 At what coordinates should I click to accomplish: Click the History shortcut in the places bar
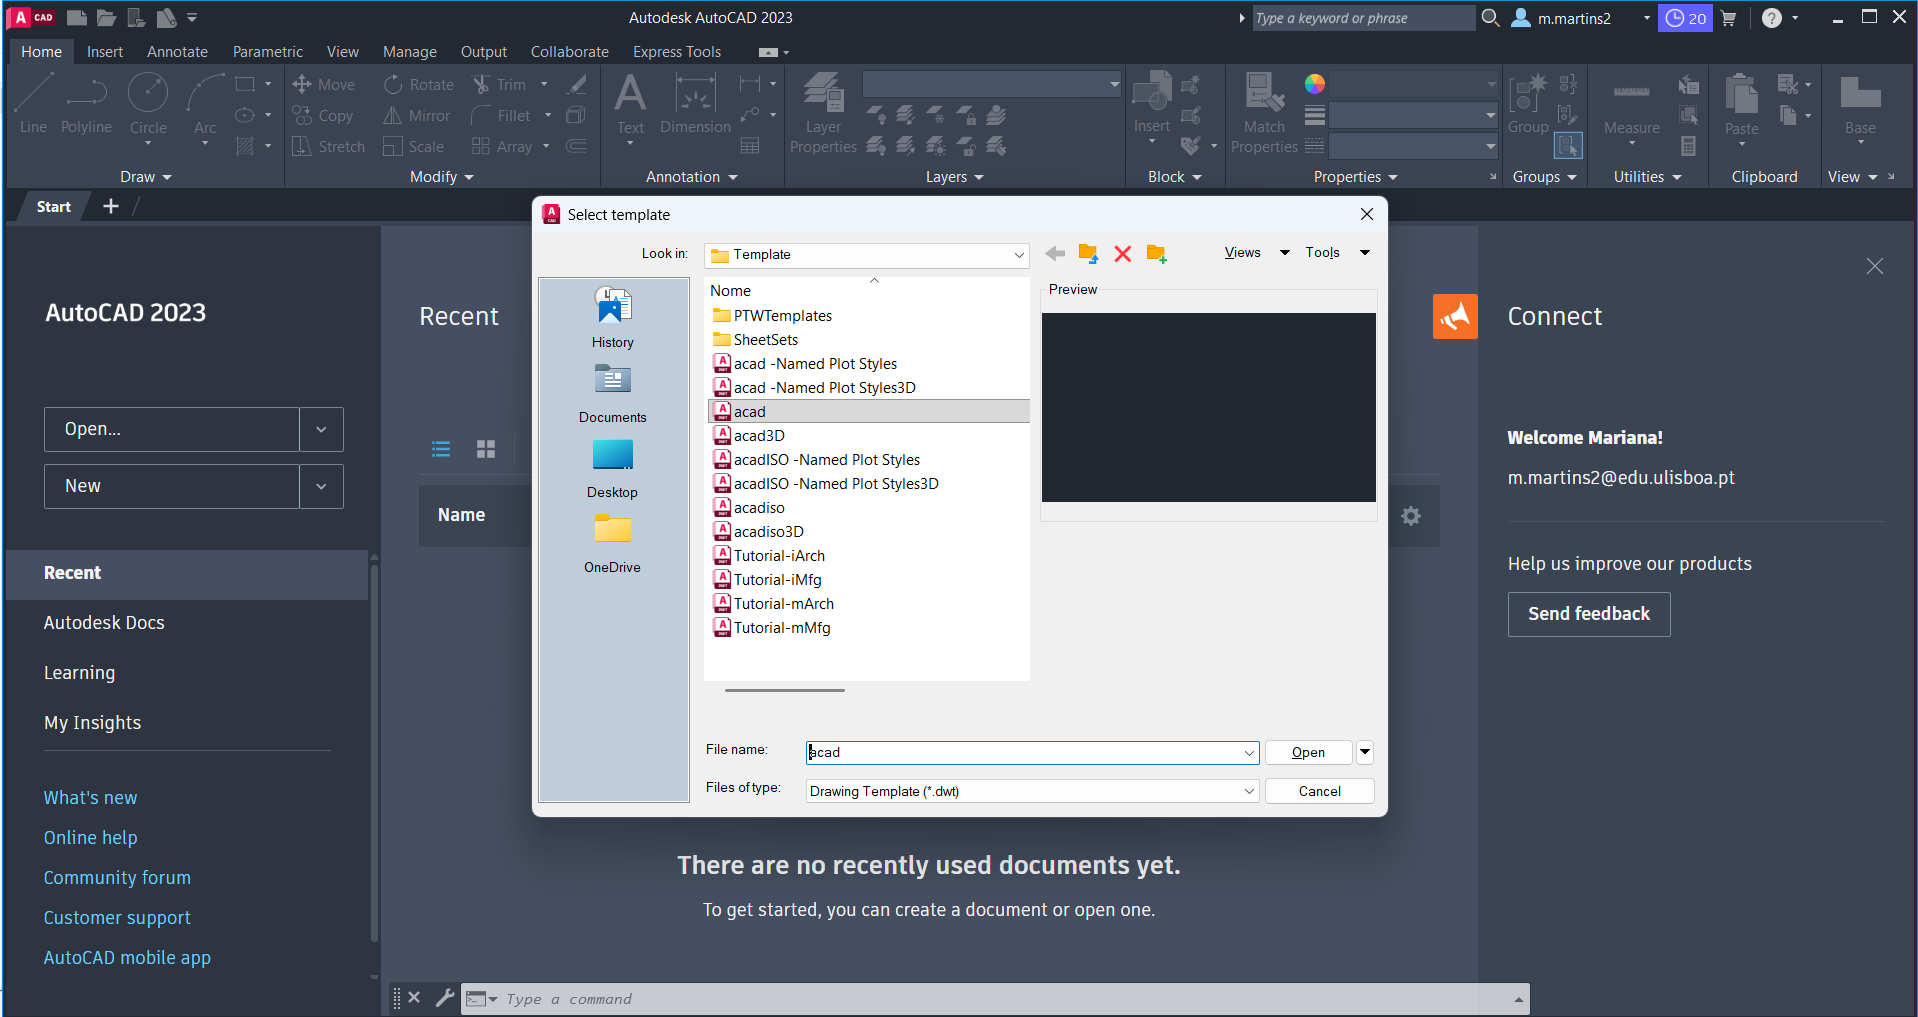(613, 318)
